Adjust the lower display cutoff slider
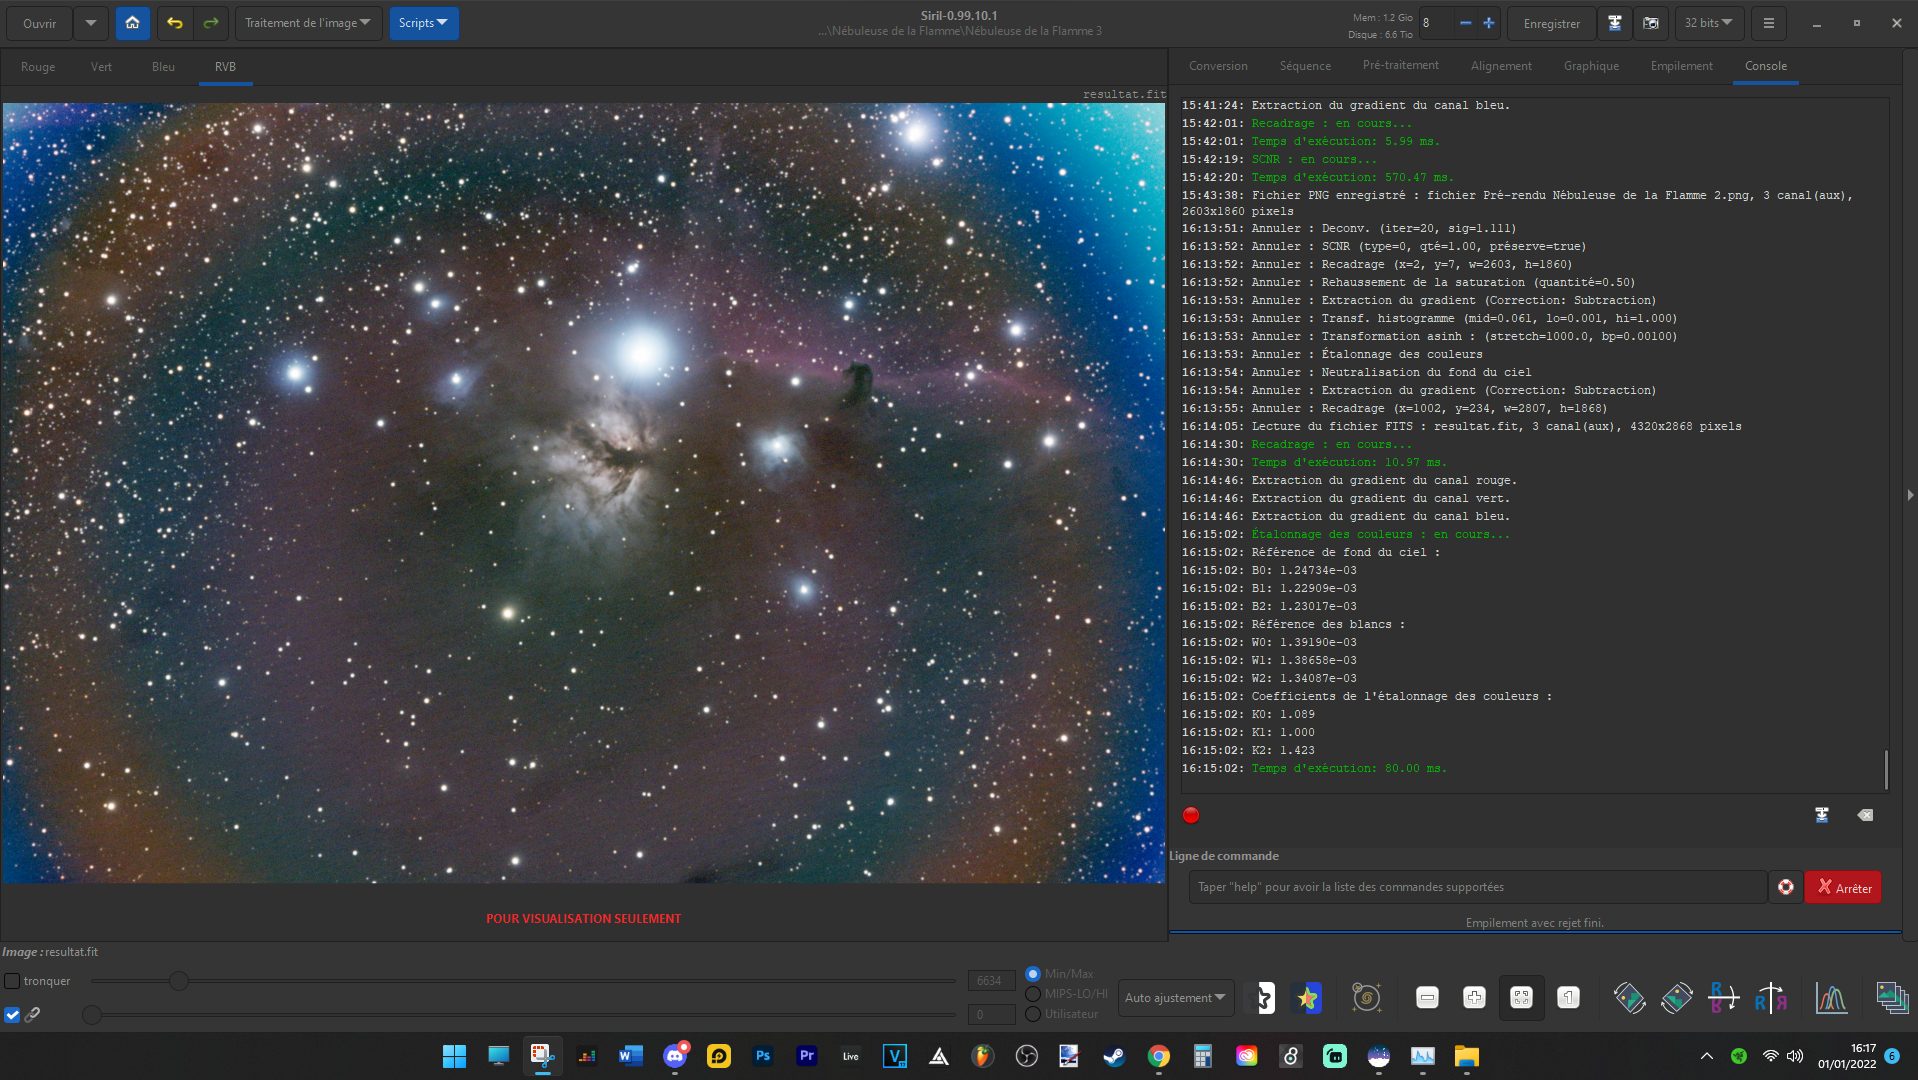The image size is (1918, 1080). tap(92, 1015)
